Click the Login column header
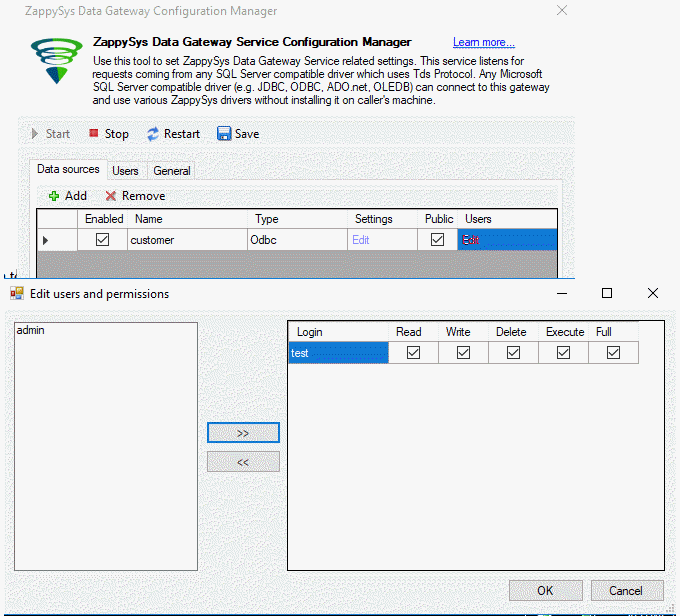 coord(338,332)
